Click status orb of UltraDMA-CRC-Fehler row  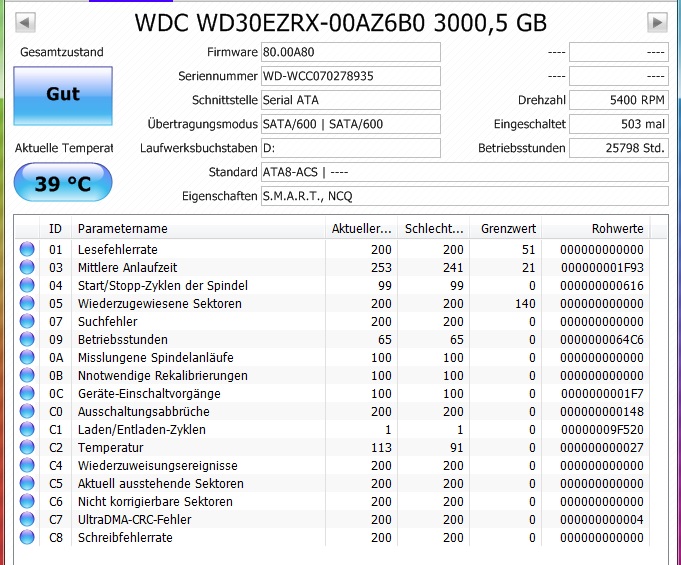(27, 519)
